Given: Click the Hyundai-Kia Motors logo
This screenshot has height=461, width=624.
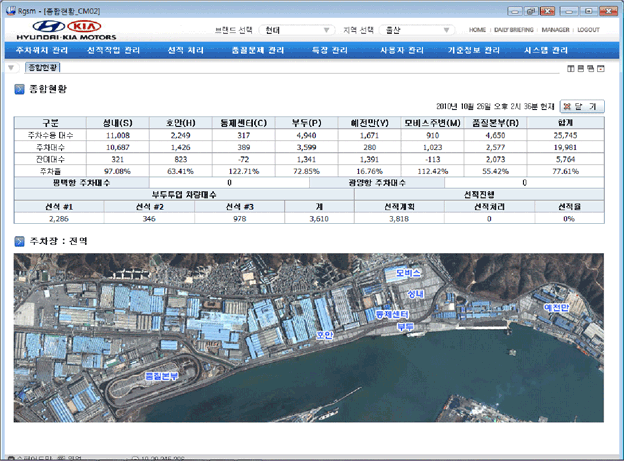Looking at the screenshot, I should (x=66, y=29).
